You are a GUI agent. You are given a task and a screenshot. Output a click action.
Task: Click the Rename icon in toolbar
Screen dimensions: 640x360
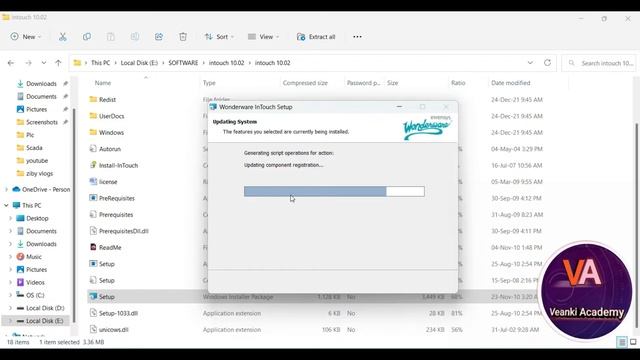[135, 37]
